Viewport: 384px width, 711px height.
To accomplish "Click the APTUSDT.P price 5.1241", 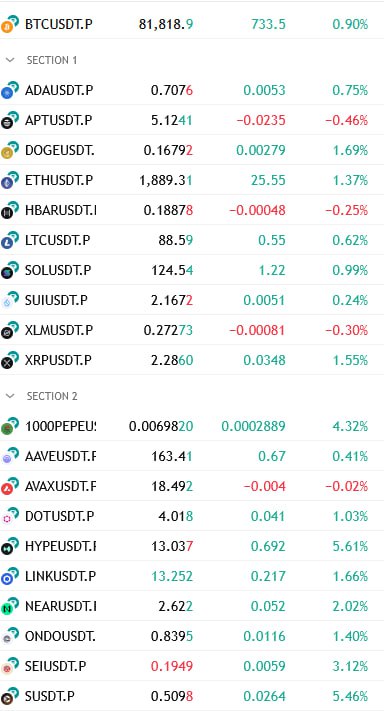I will point(171,121).
